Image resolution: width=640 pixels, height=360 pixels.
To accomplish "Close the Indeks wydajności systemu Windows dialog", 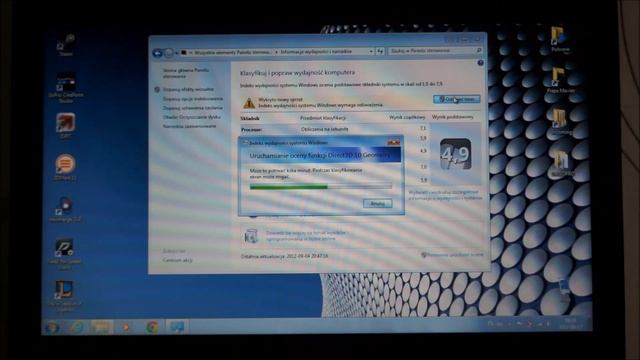I will tap(393, 142).
